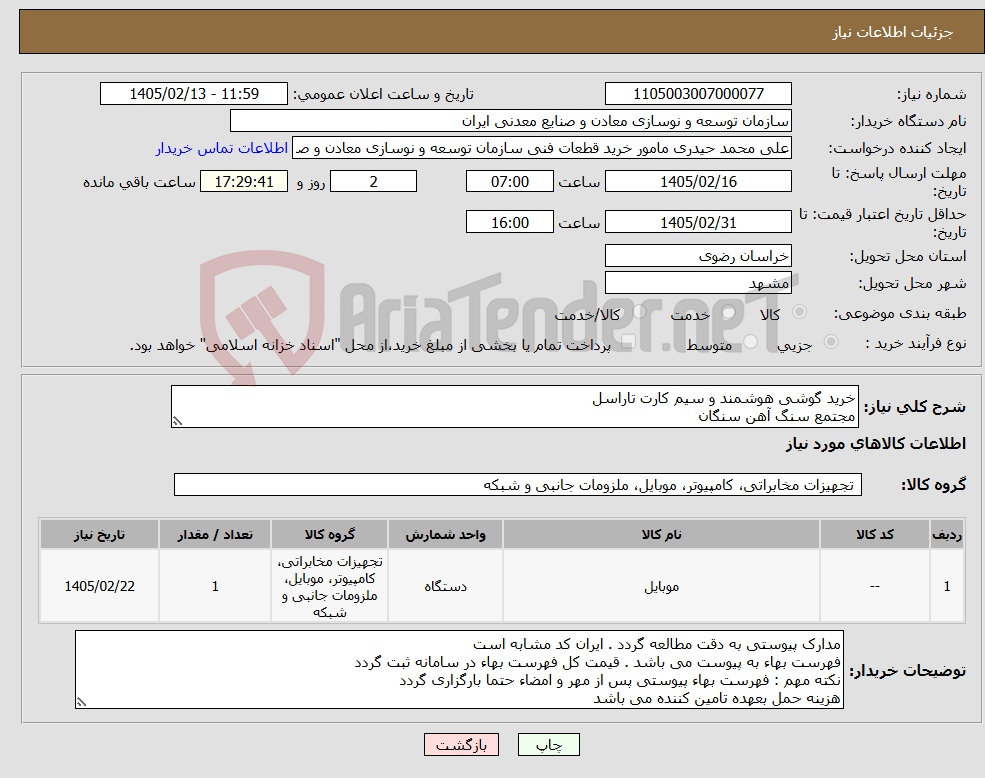Click the موبایل item name cell
This screenshot has height=778, width=985.
click(x=661, y=586)
